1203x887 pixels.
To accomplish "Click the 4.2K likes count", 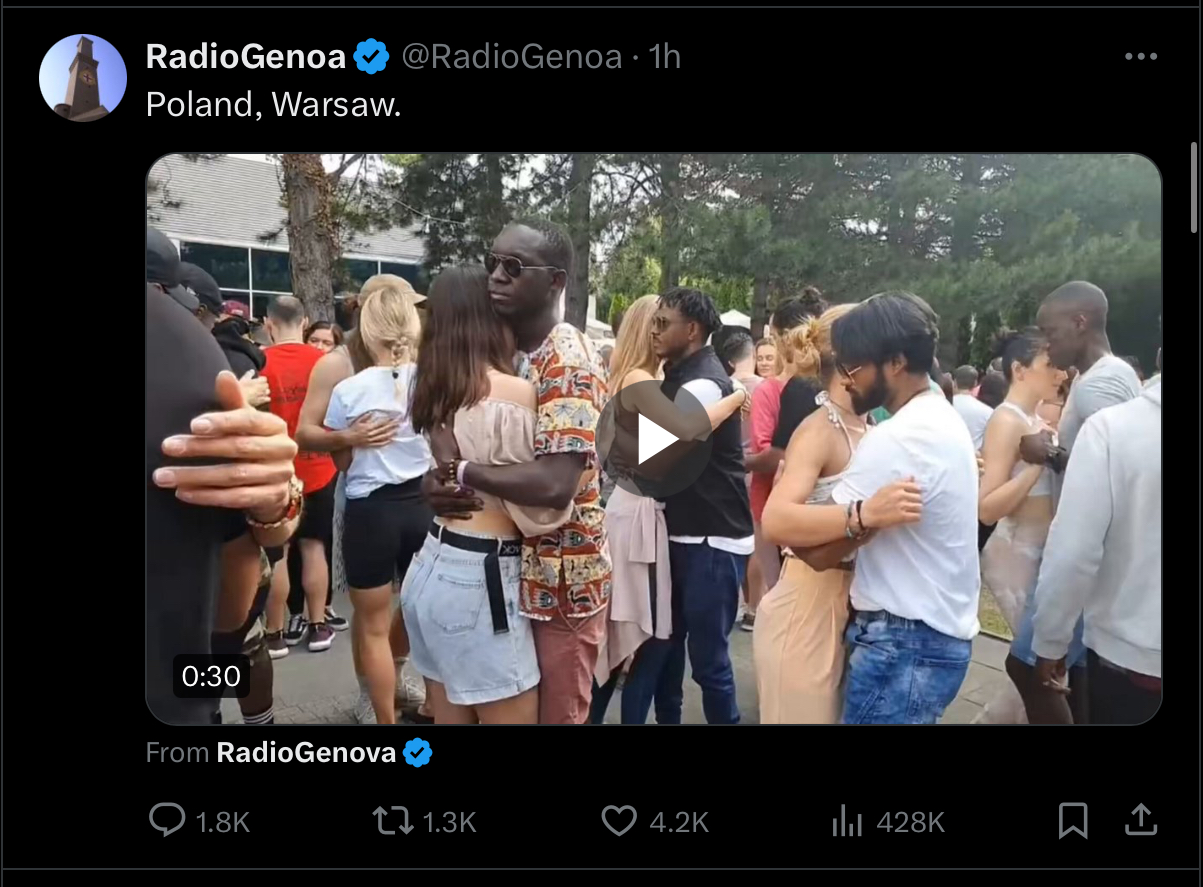I will (679, 823).
